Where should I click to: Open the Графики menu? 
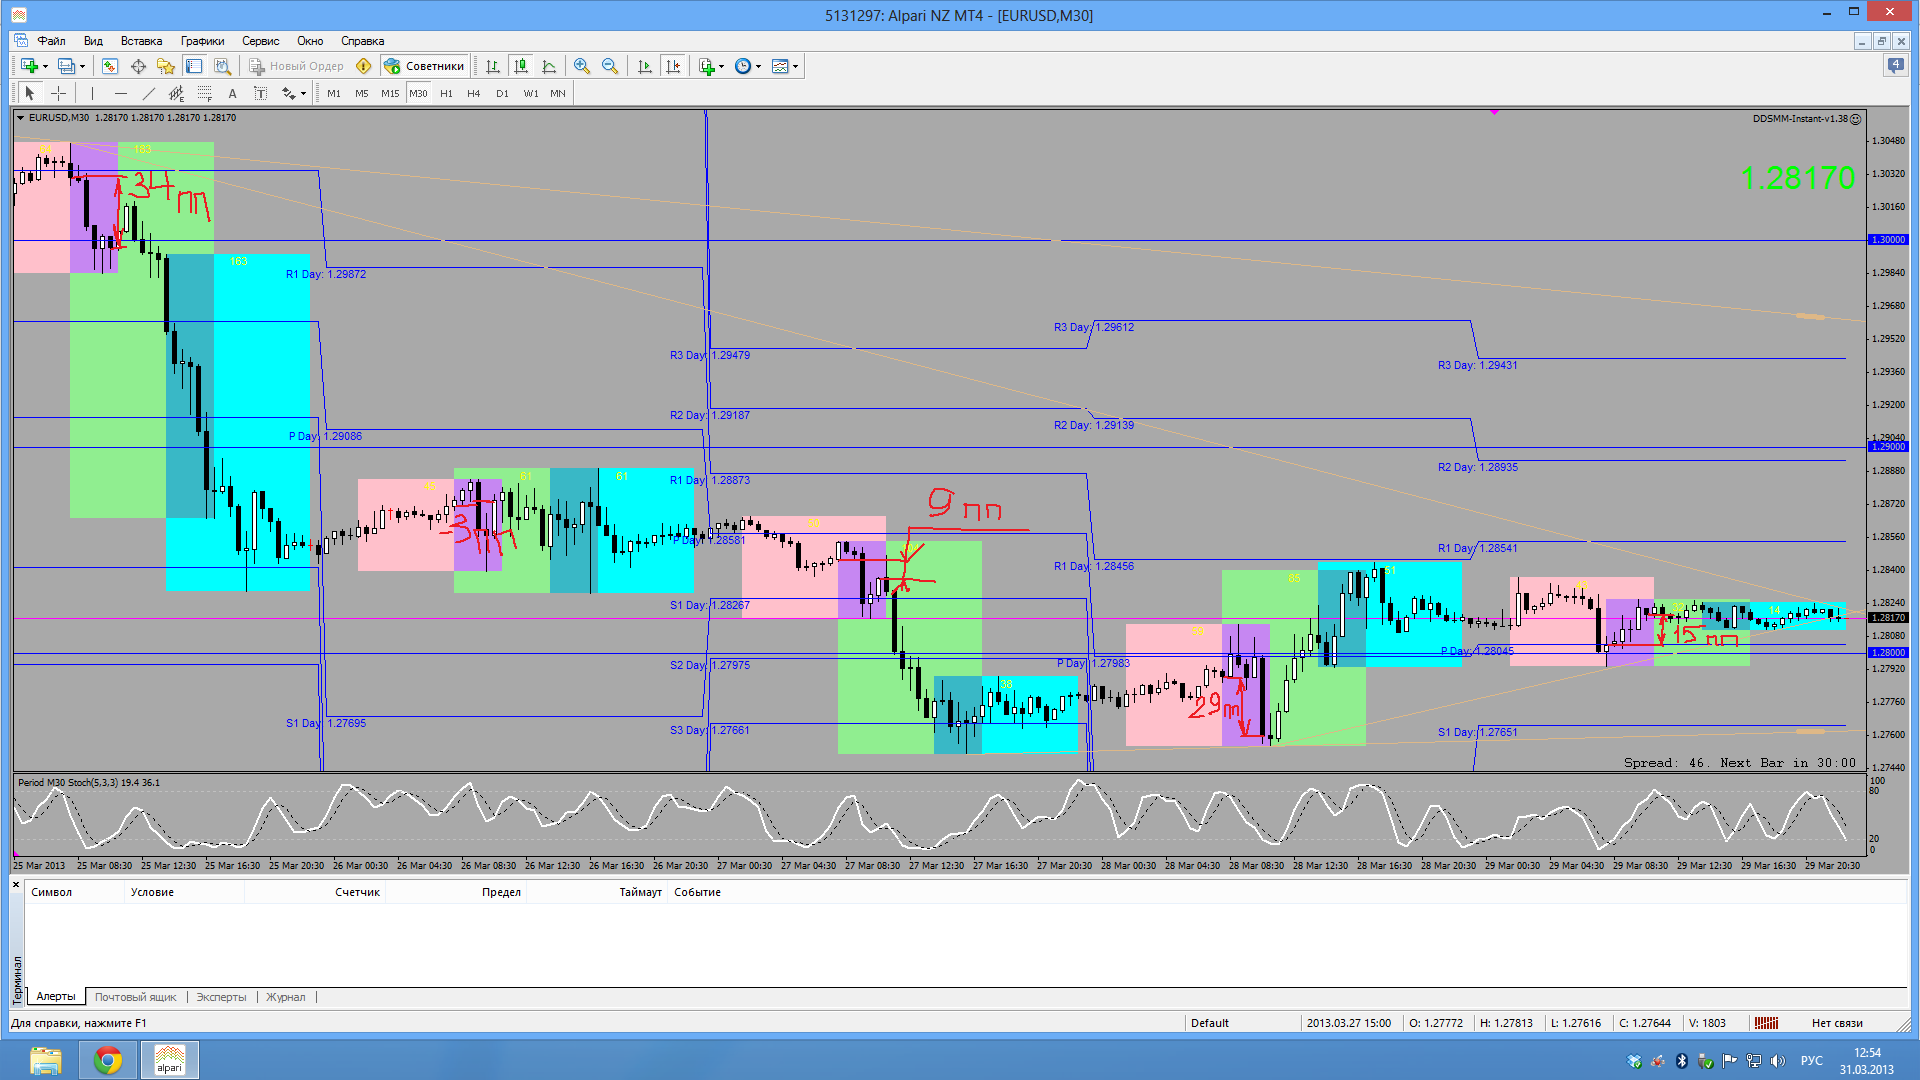coord(202,41)
